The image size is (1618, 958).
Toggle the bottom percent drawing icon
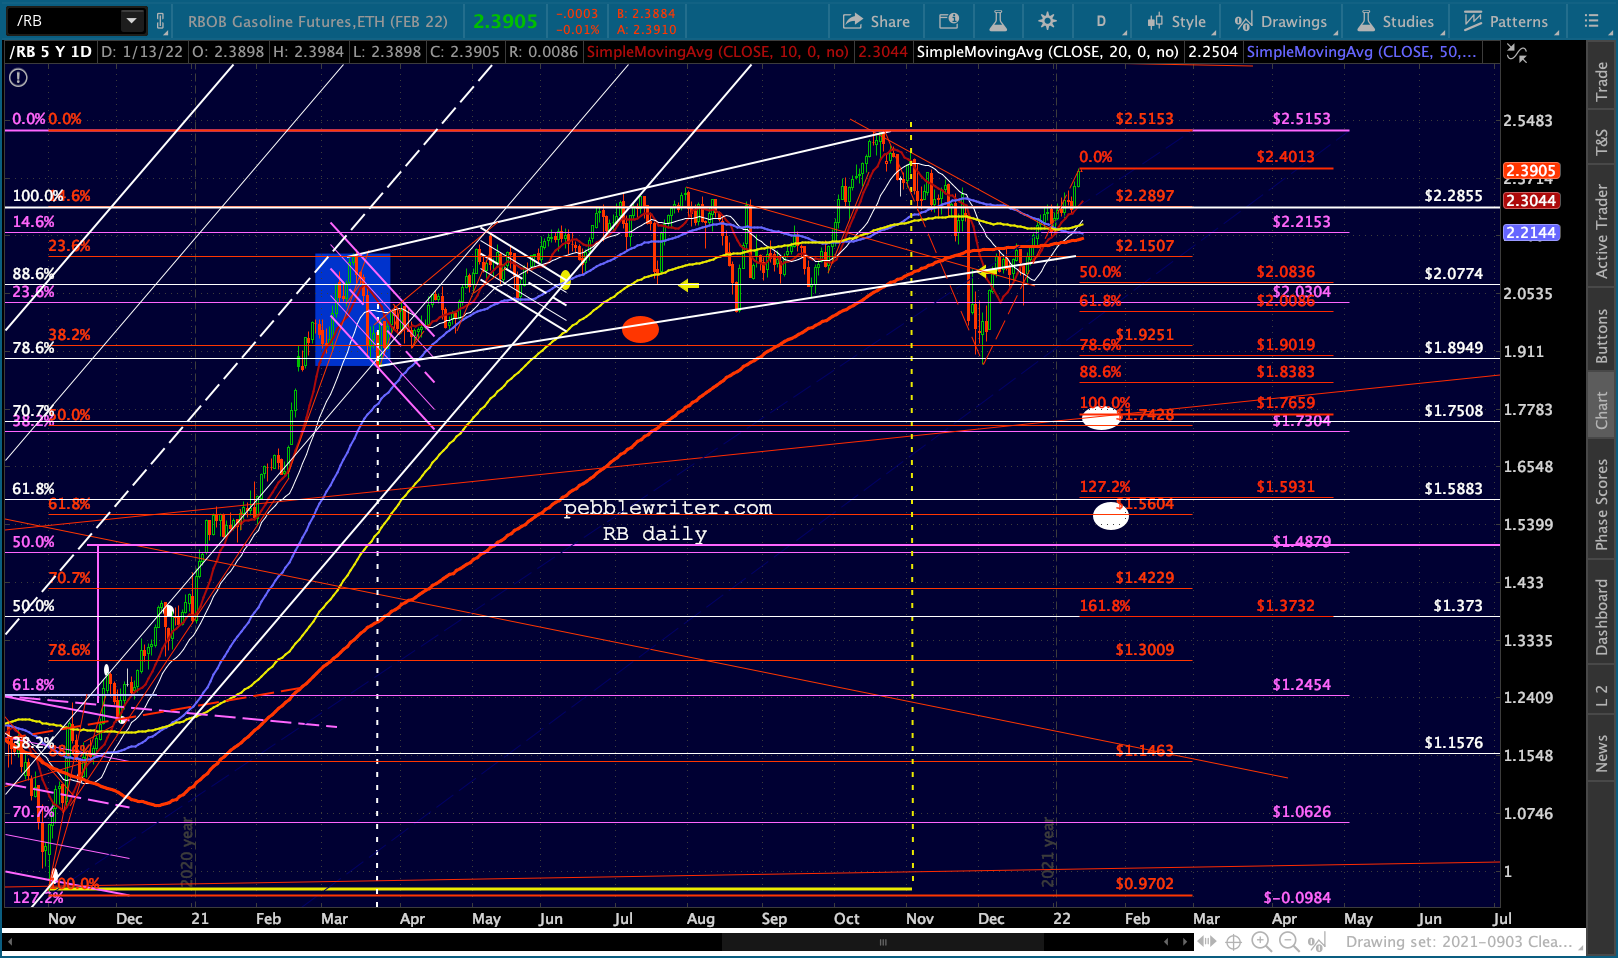tap(1317, 942)
